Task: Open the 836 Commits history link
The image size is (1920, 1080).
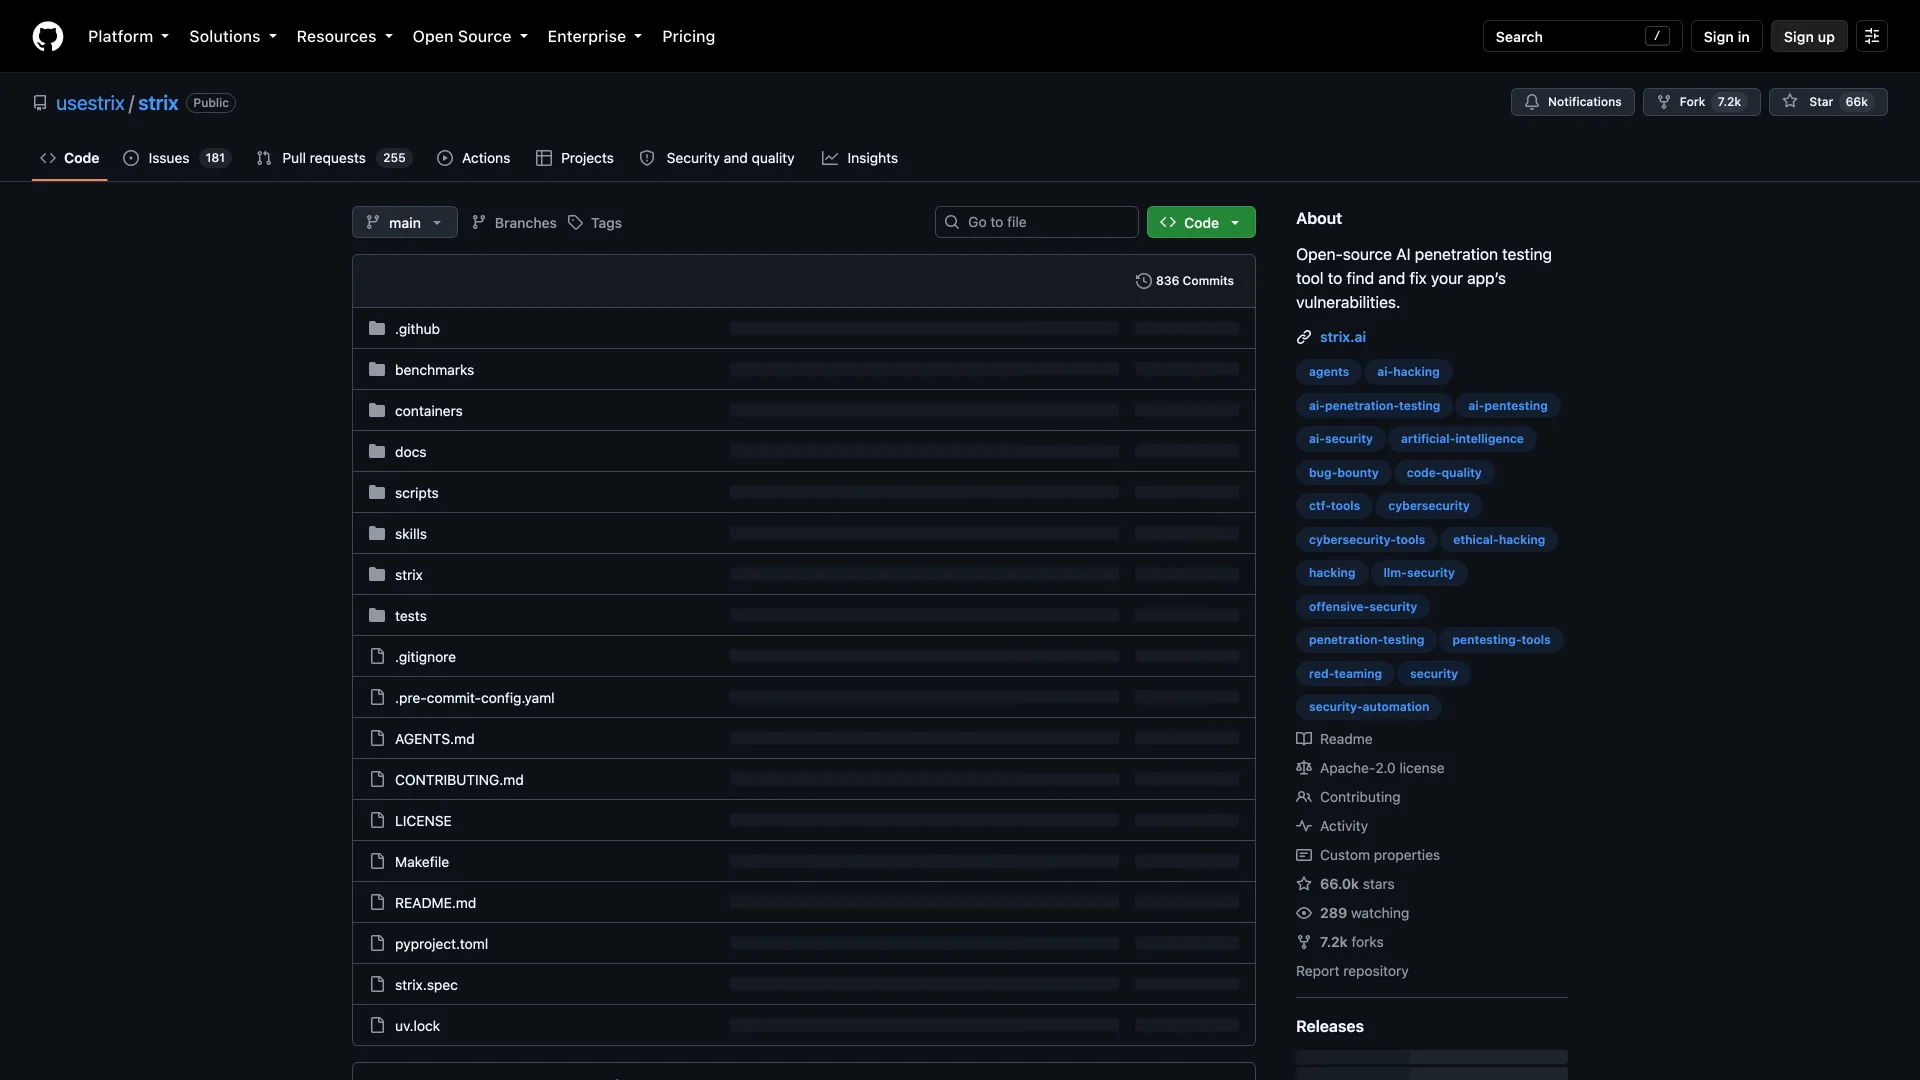Action: [1185, 281]
